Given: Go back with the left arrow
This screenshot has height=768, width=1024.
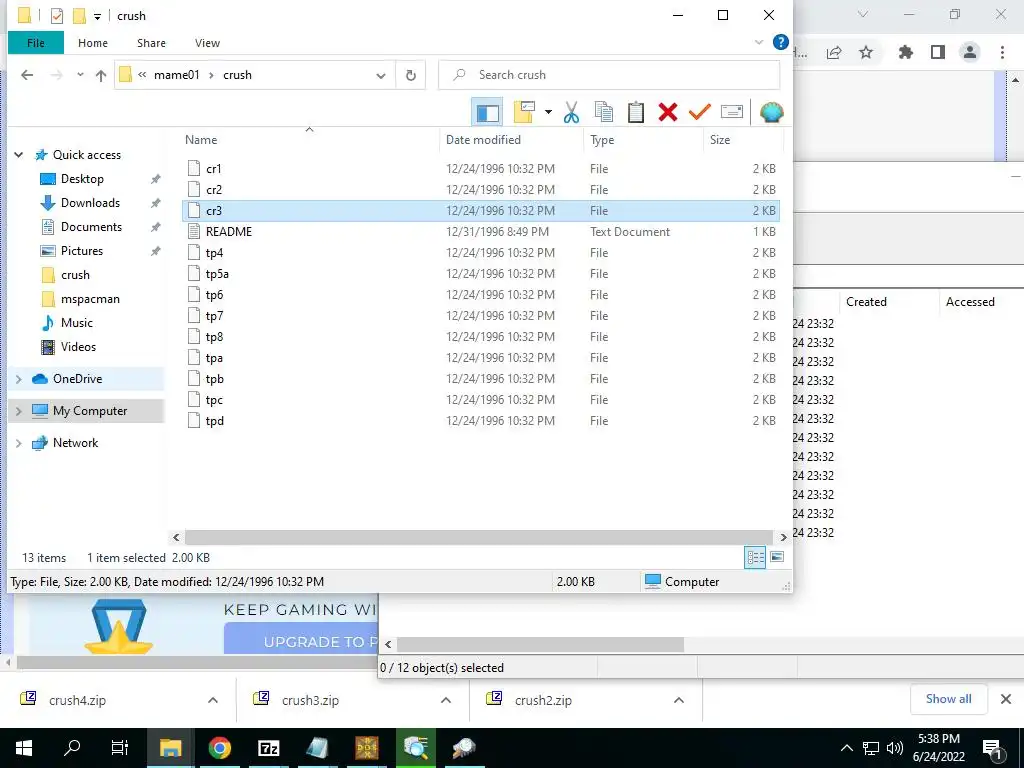Looking at the screenshot, I should pos(27,75).
